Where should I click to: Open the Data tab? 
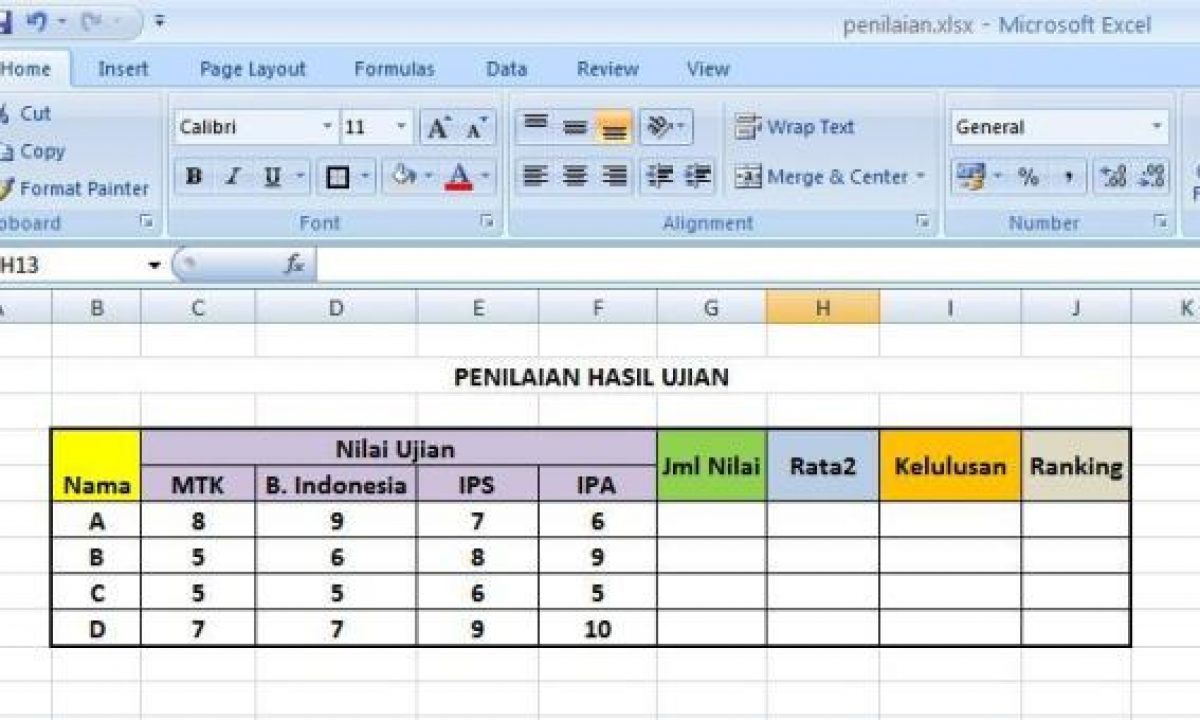pos(507,69)
